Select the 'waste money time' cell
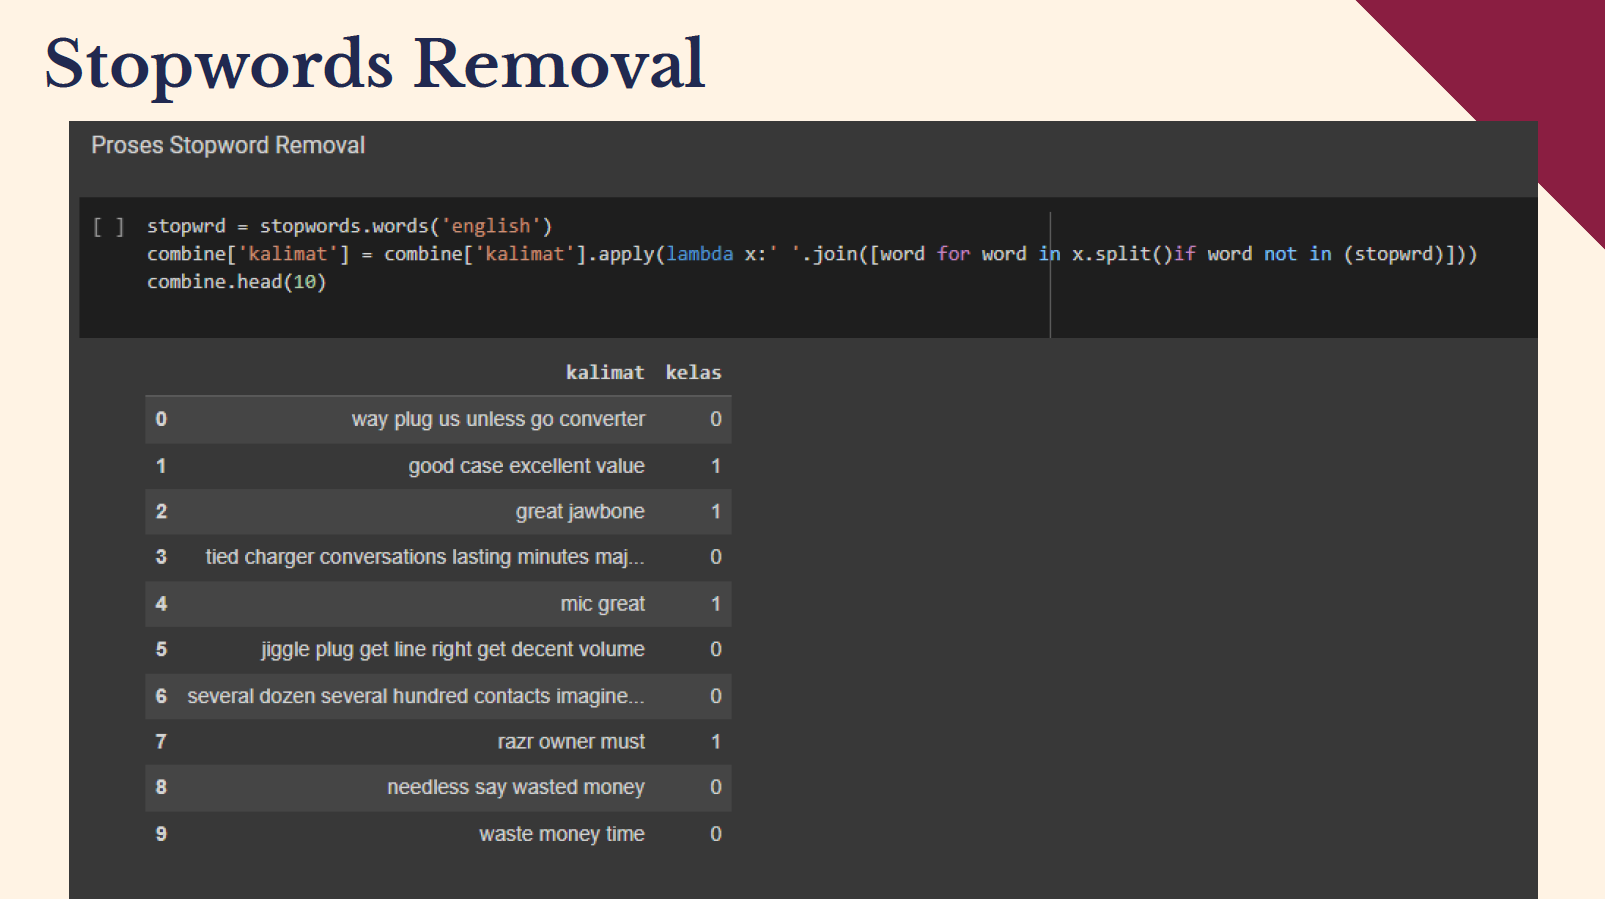The height and width of the screenshot is (899, 1605). pos(561,834)
